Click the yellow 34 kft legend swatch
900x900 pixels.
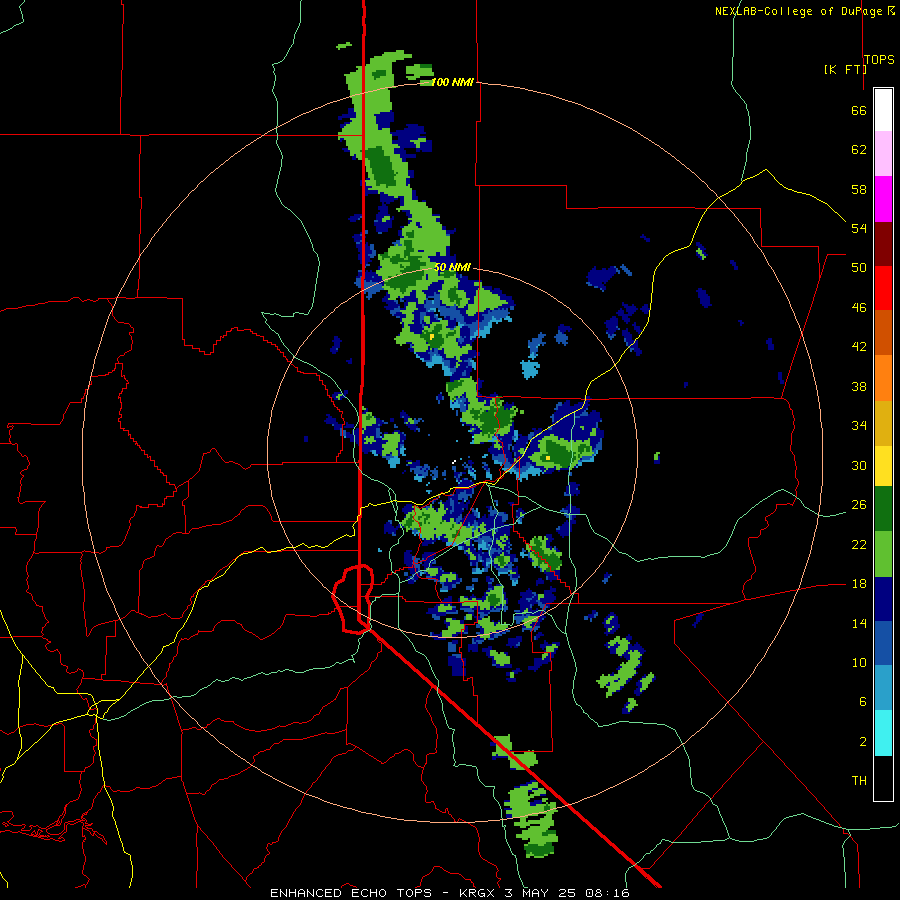[883, 466]
